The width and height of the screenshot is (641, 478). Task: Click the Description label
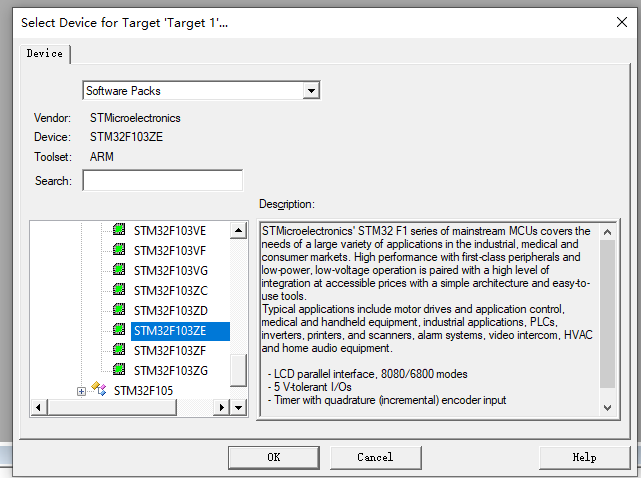coord(287,204)
